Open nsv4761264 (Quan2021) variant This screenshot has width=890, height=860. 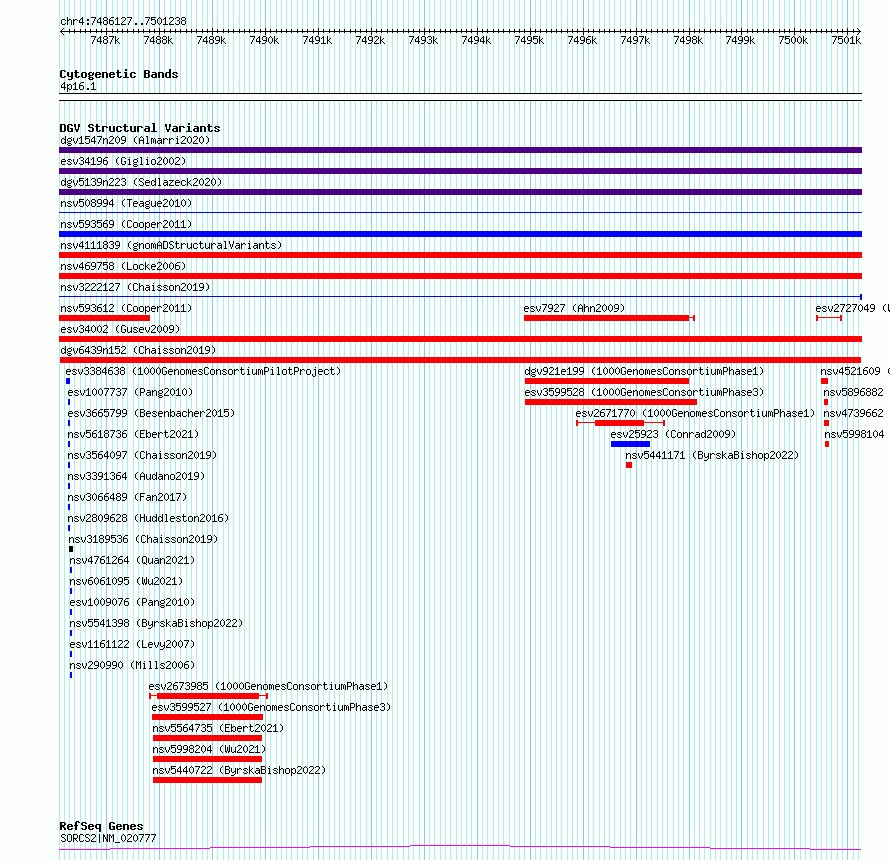coord(132,560)
